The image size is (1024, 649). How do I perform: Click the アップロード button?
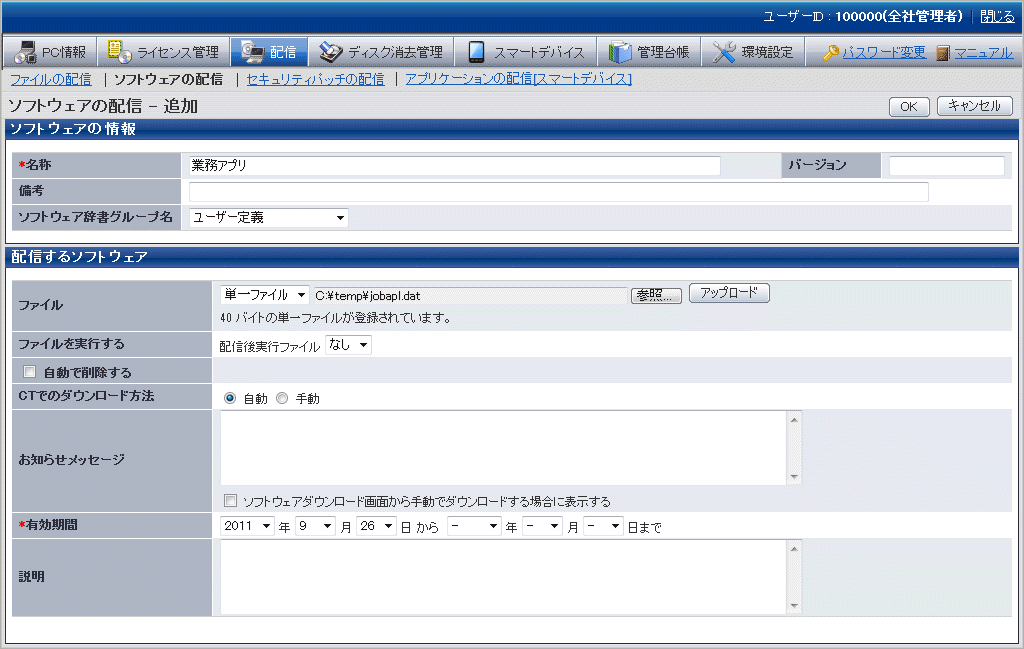click(x=729, y=293)
